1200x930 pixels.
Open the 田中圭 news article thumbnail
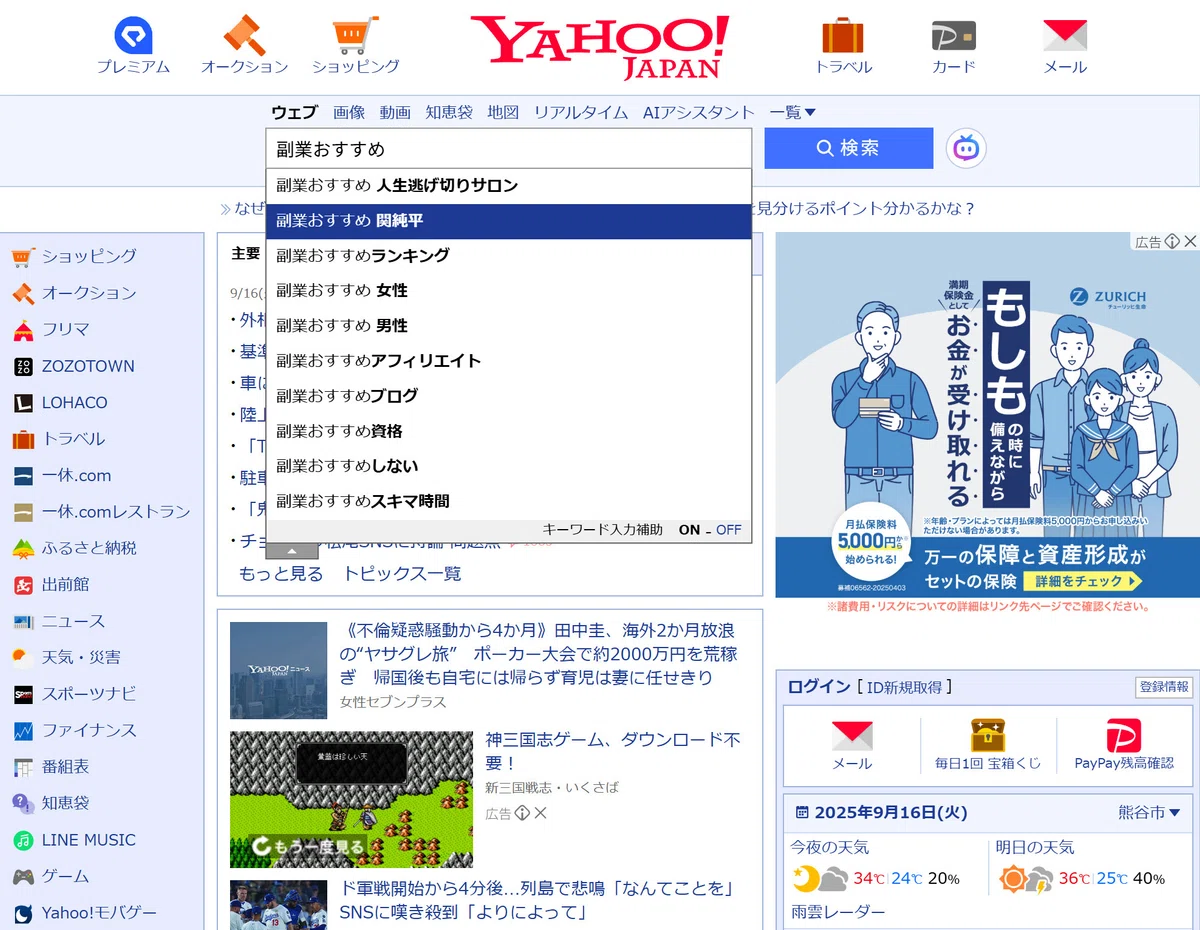click(x=278, y=670)
